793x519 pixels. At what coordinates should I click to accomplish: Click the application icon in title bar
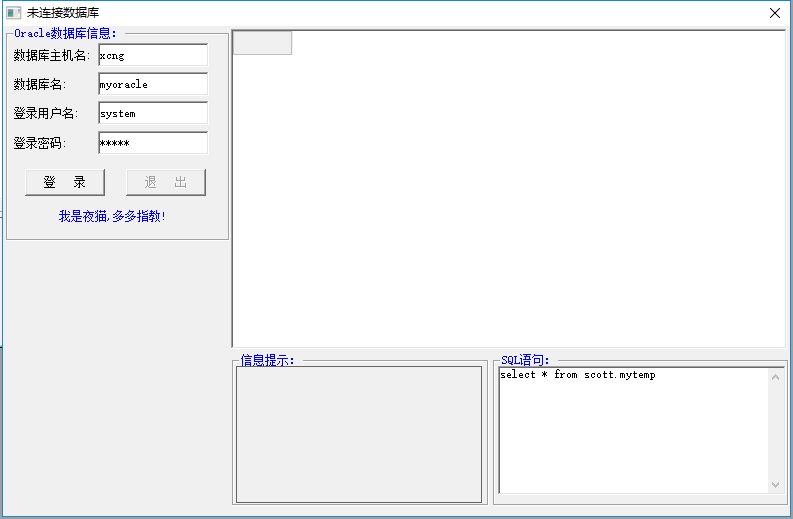pyautogui.click(x=13, y=13)
